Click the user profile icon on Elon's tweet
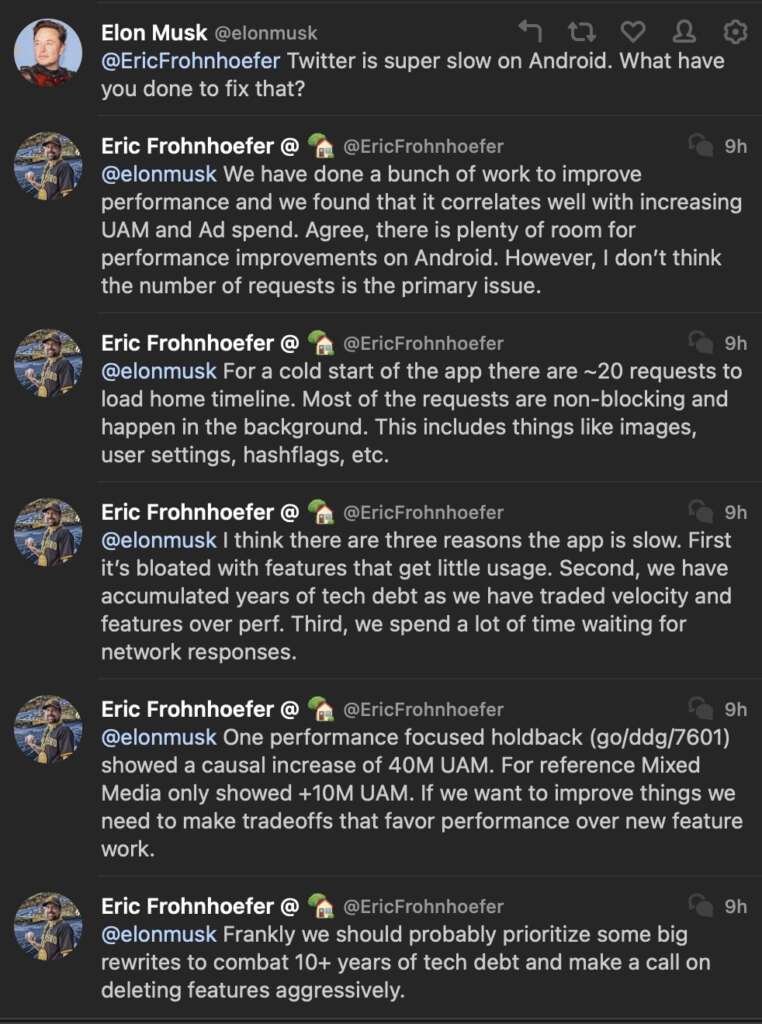Image resolution: width=762 pixels, height=1024 pixels. tap(685, 32)
